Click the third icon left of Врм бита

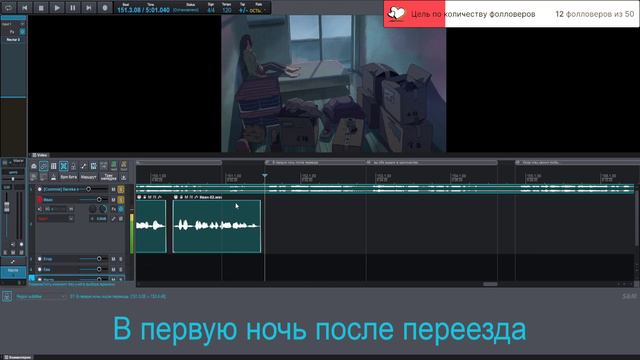53,177
